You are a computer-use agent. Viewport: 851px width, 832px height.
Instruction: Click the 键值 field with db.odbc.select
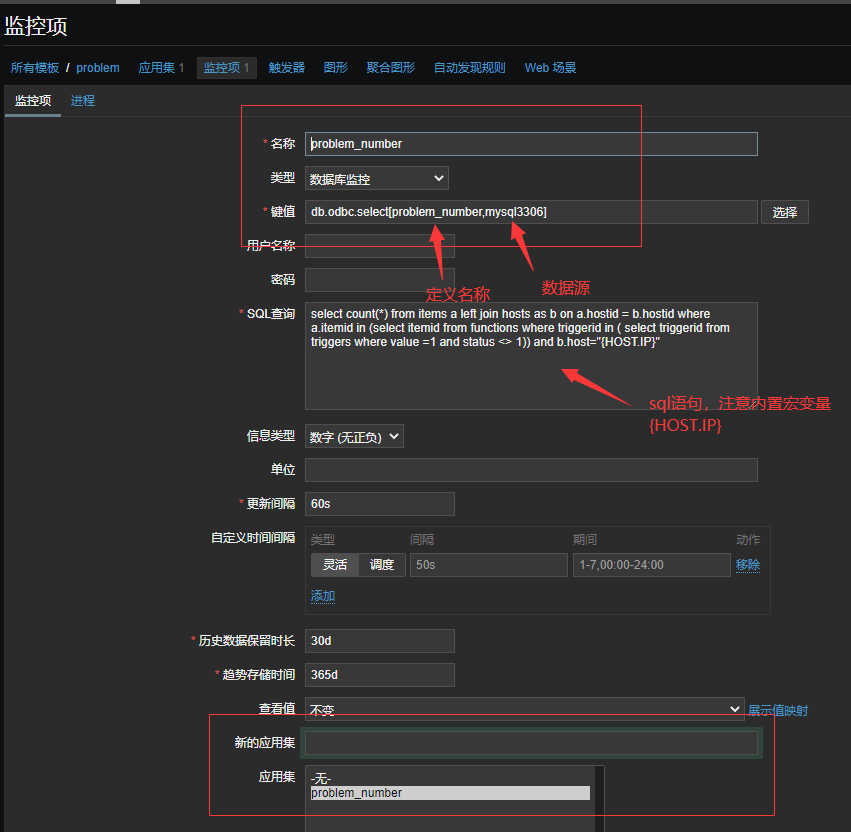click(531, 212)
